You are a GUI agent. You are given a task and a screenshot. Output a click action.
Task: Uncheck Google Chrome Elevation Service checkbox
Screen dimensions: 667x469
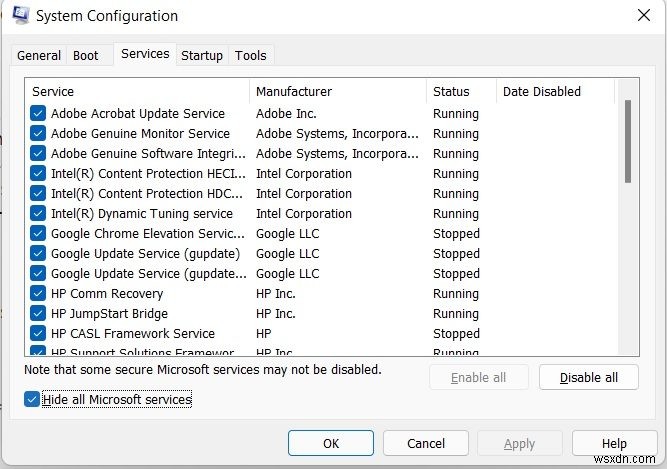point(38,233)
